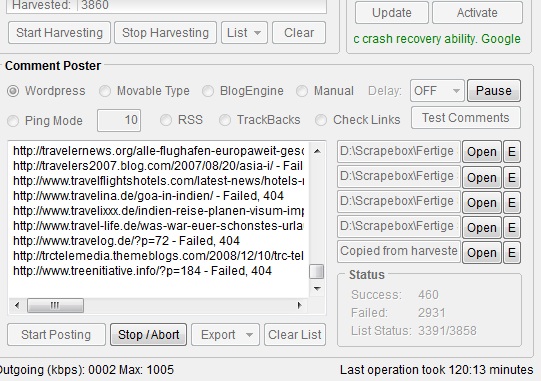Open file for the first Scrapebox path row

(482, 152)
